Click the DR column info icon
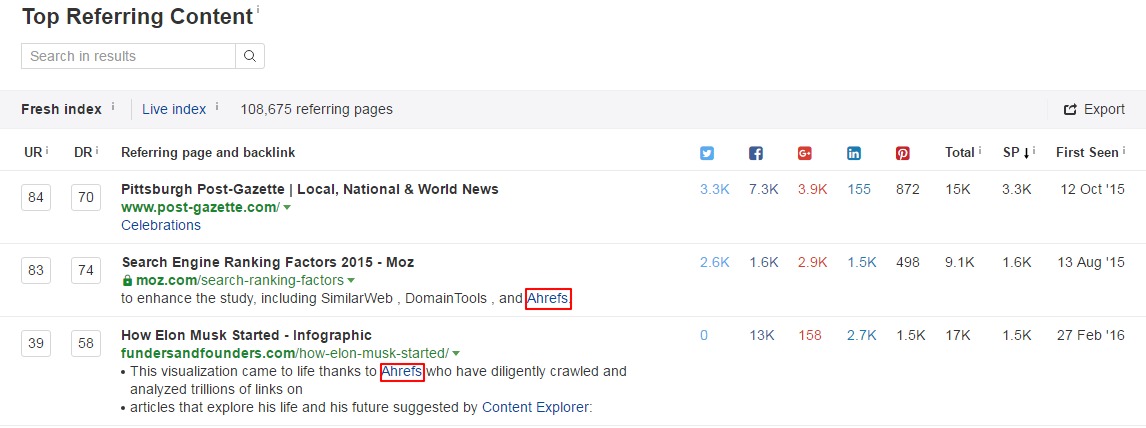Viewport: 1146px width, 428px height. (96, 150)
